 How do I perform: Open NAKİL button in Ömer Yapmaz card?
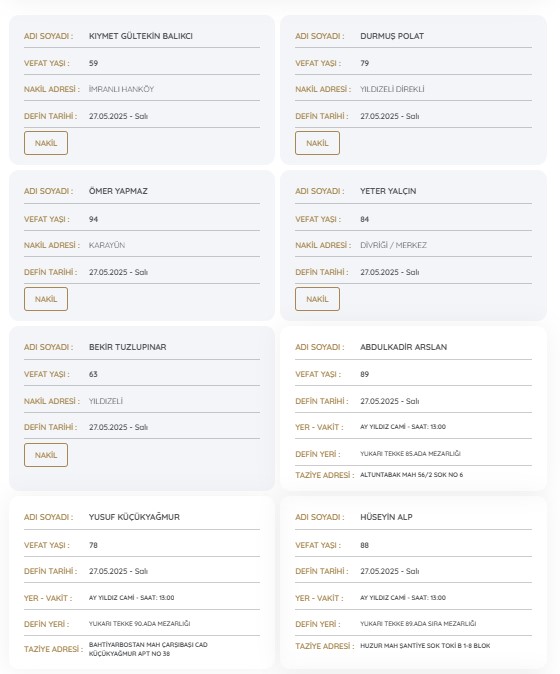pos(46,299)
